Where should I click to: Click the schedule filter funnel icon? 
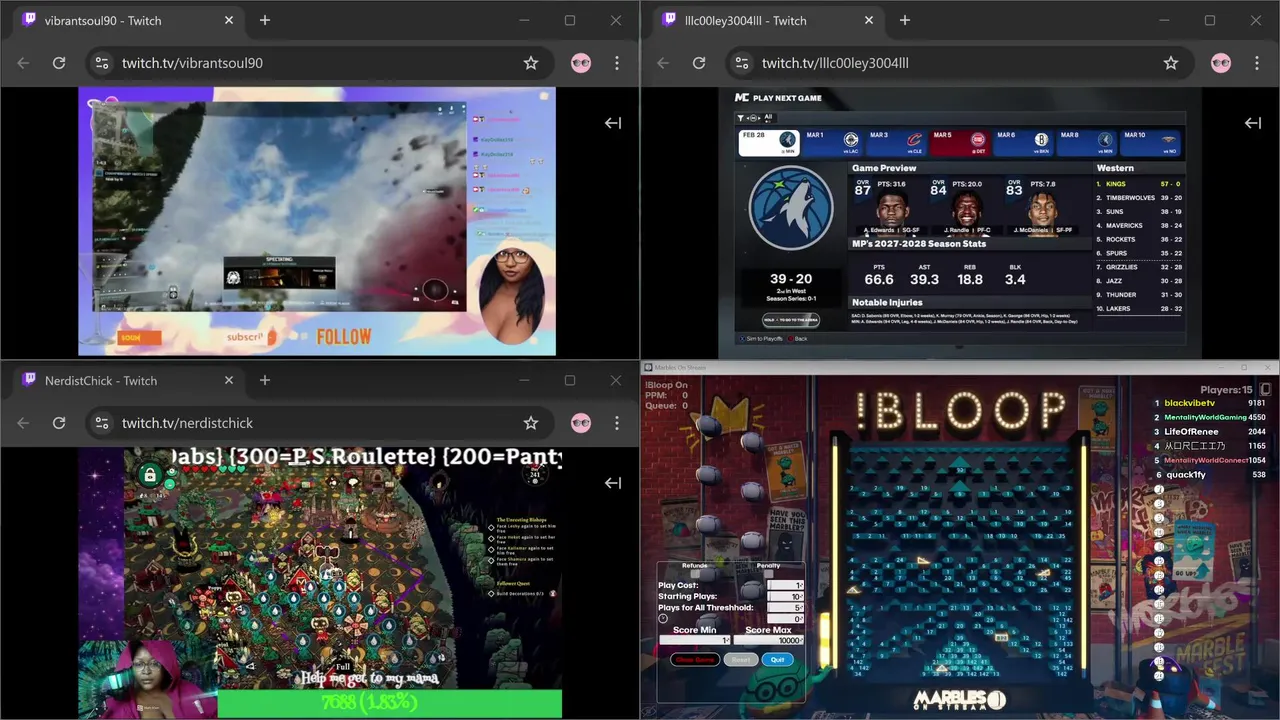pyautogui.click(x=740, y=118)
